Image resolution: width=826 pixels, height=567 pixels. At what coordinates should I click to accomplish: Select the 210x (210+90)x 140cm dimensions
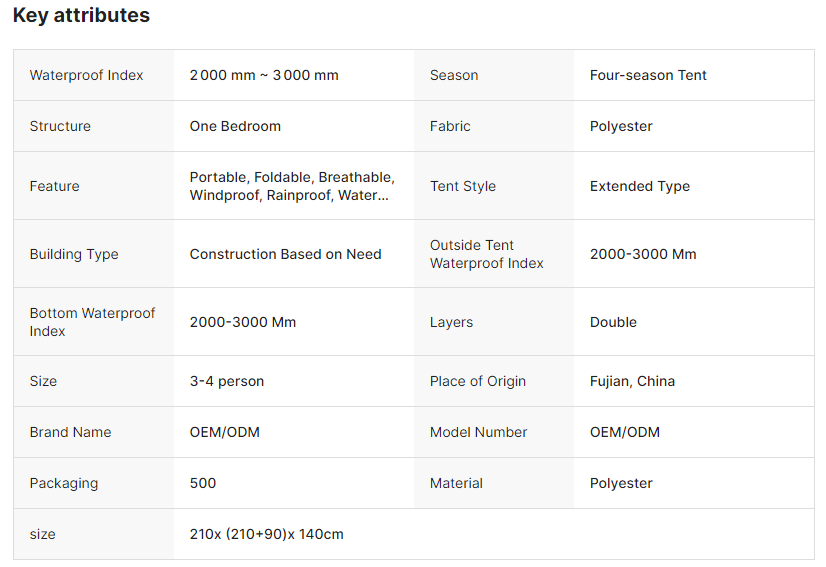[267, 534]
